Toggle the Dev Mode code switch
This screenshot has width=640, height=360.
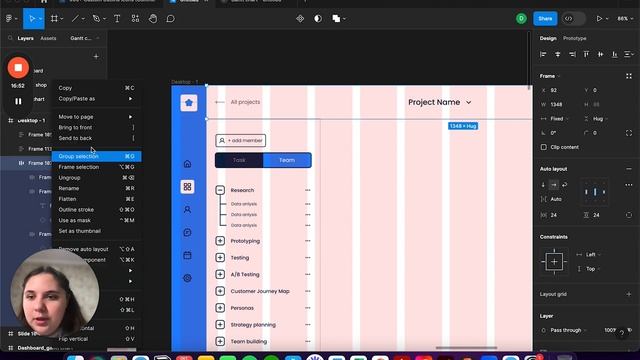[x=573, y=19]
